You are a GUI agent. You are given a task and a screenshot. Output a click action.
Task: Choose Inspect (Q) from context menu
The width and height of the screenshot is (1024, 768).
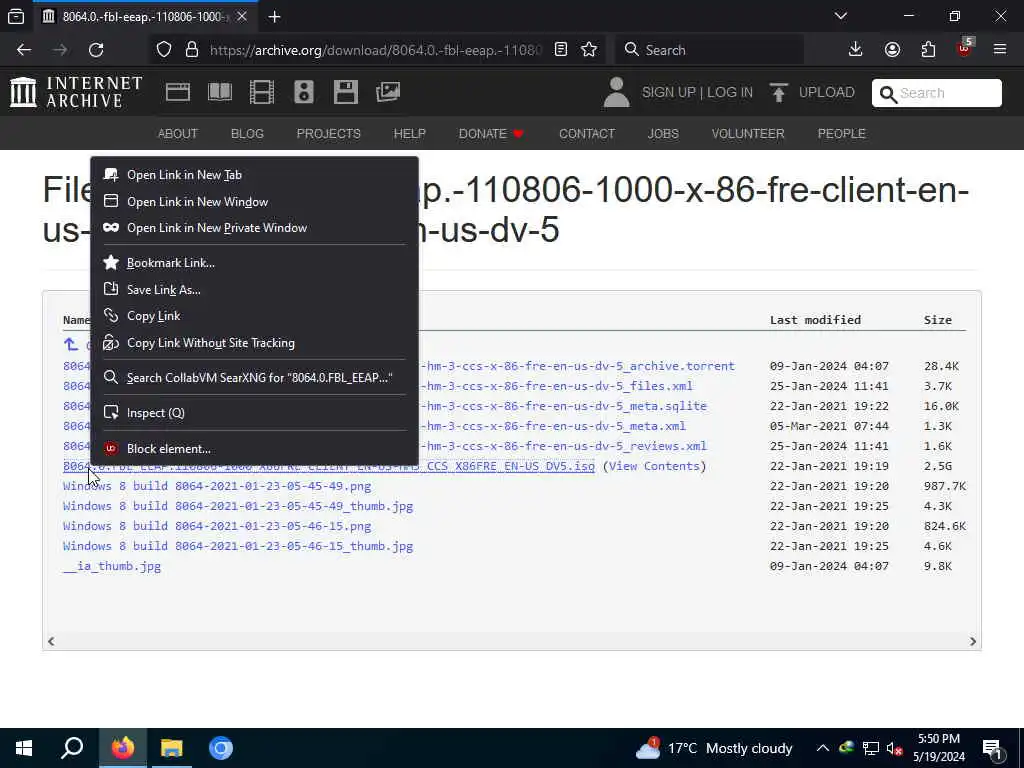click(x=254, y=413)
